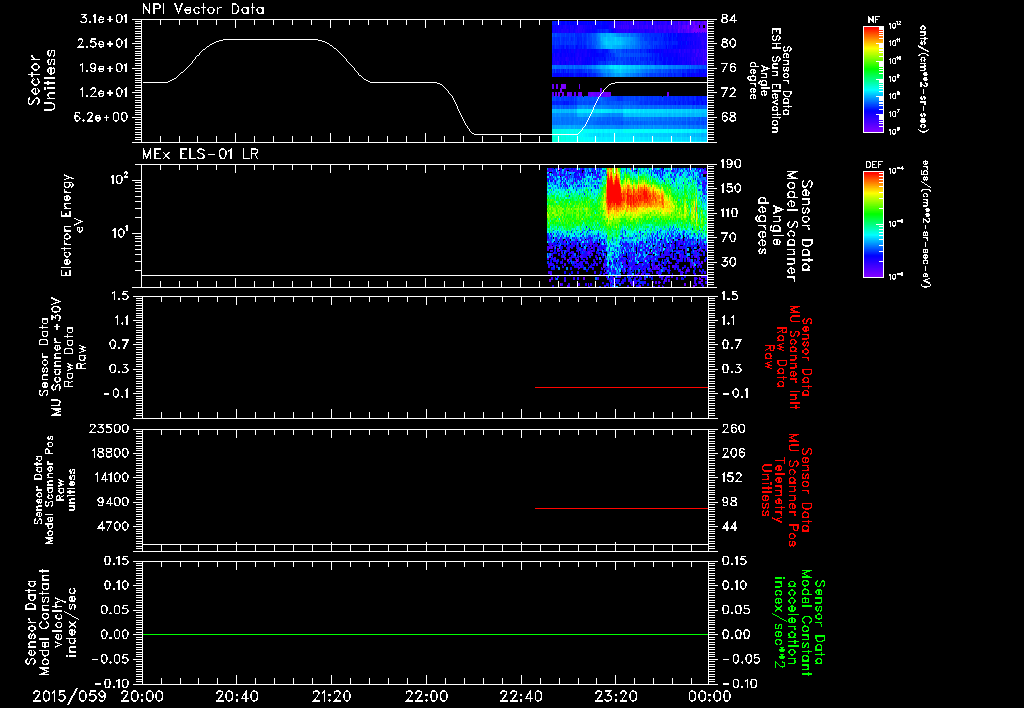
Task: Click the green zero-velocity line
Action: point(425,634)
